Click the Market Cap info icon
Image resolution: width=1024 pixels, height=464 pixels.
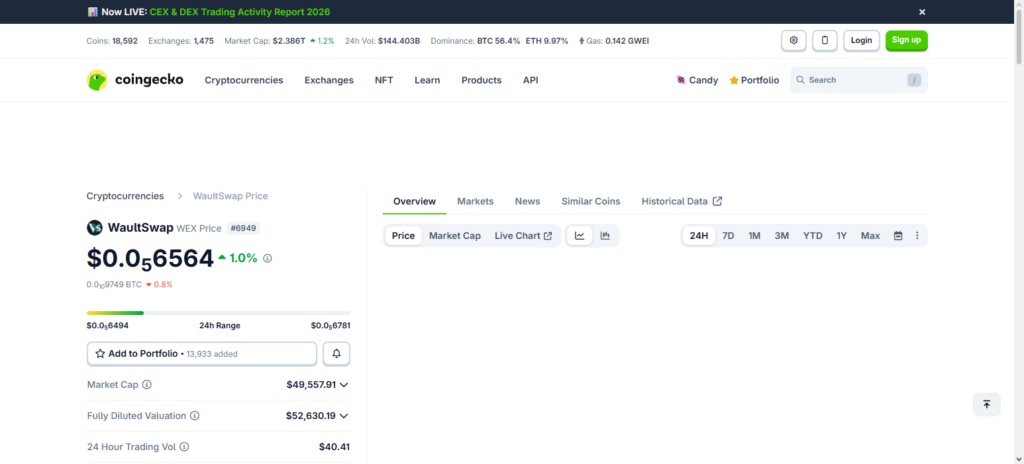pyautogui.click(x=147, y=385)
